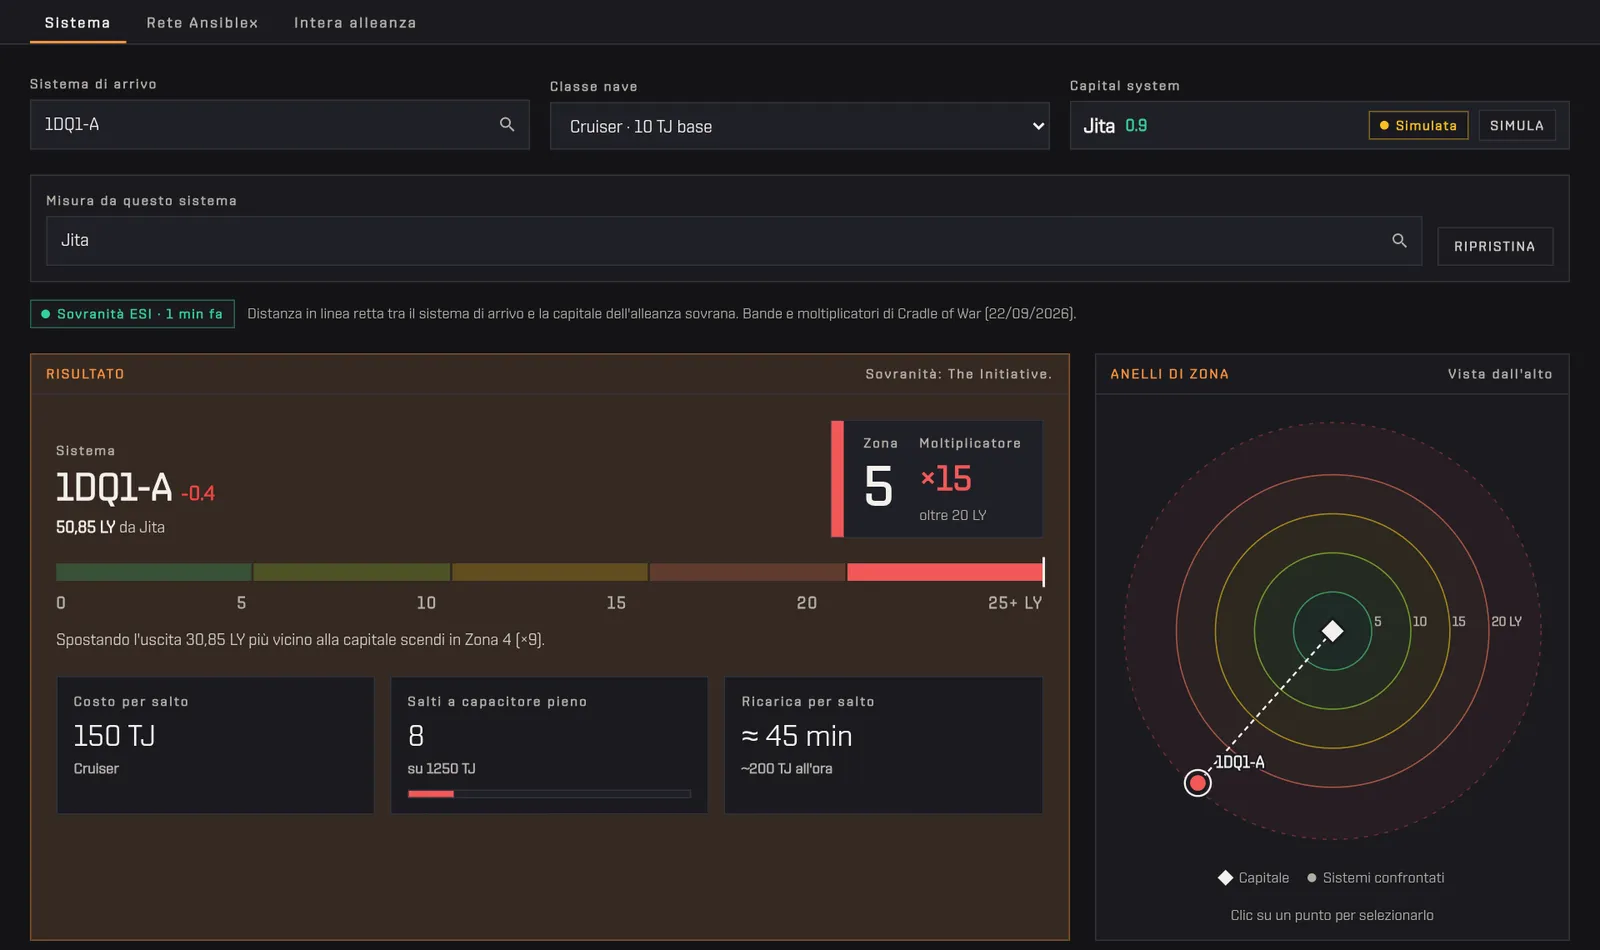
Task: Click the SIMULA button
Action: pyautogui.click(x=1516, y=125)
